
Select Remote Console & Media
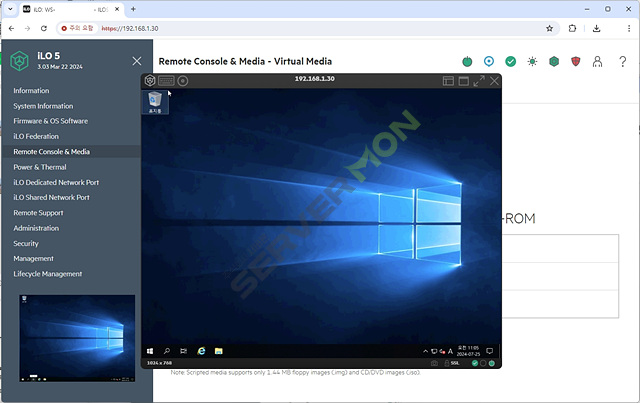click(x=51, y=152)
